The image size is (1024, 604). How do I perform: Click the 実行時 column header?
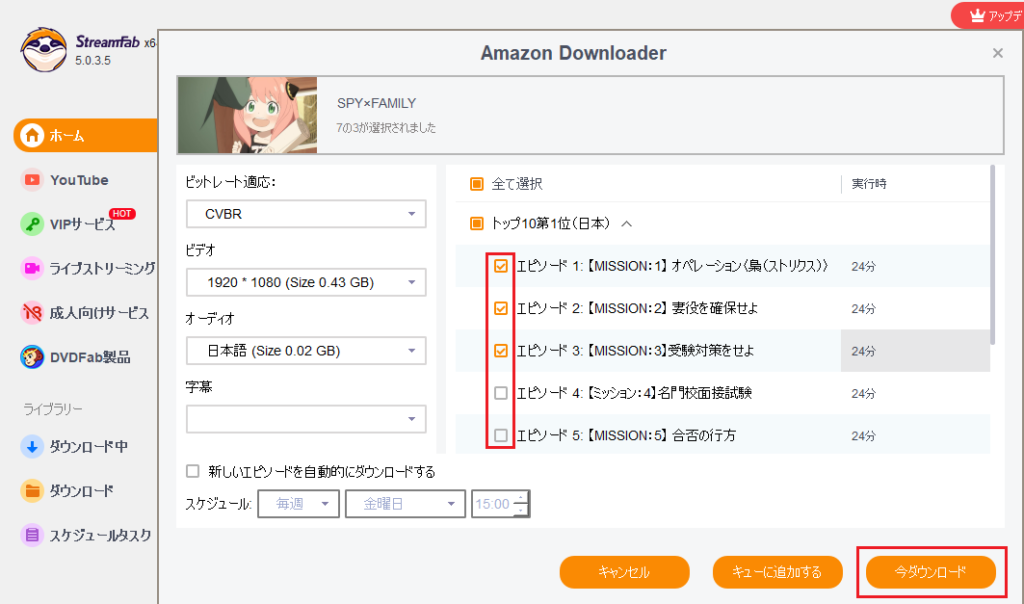(869, 184)
